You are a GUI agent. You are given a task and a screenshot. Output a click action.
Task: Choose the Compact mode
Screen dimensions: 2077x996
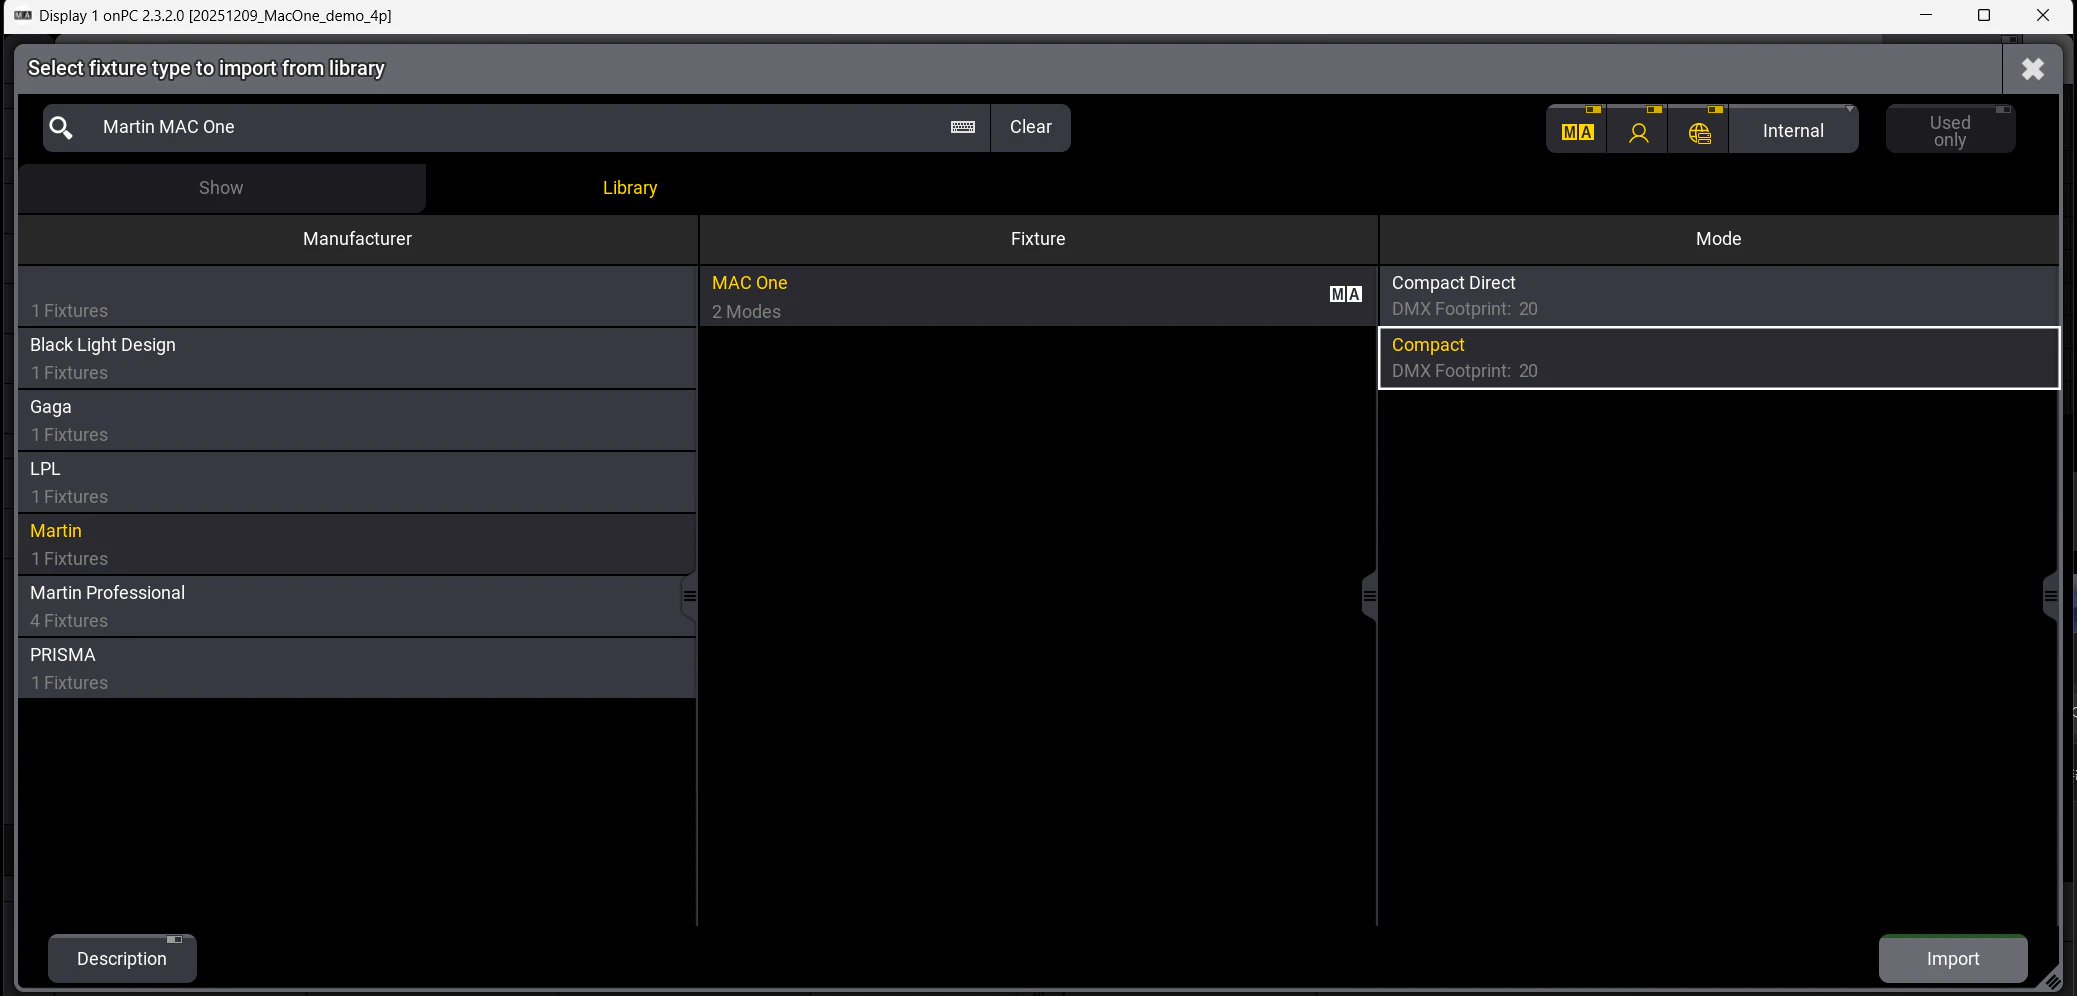tap(1718, 358)
